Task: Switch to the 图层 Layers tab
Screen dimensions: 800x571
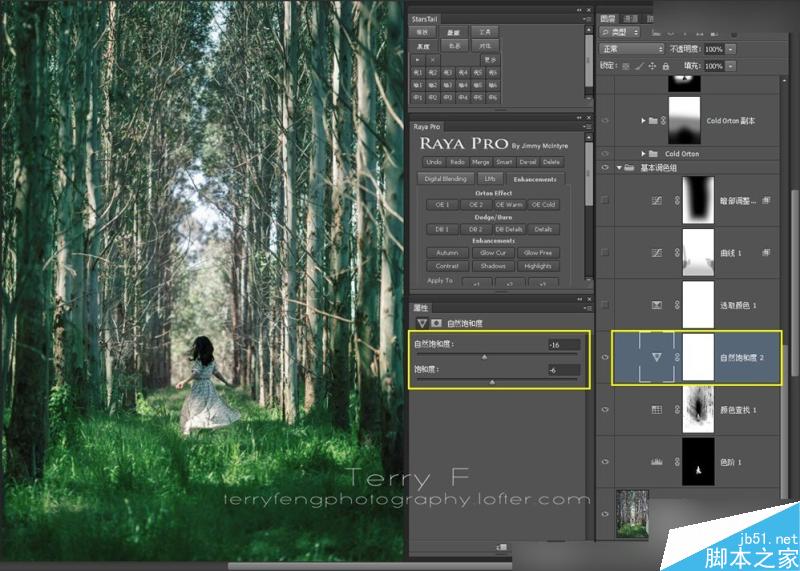Action: pyautogui.click(x=608, y=19)
